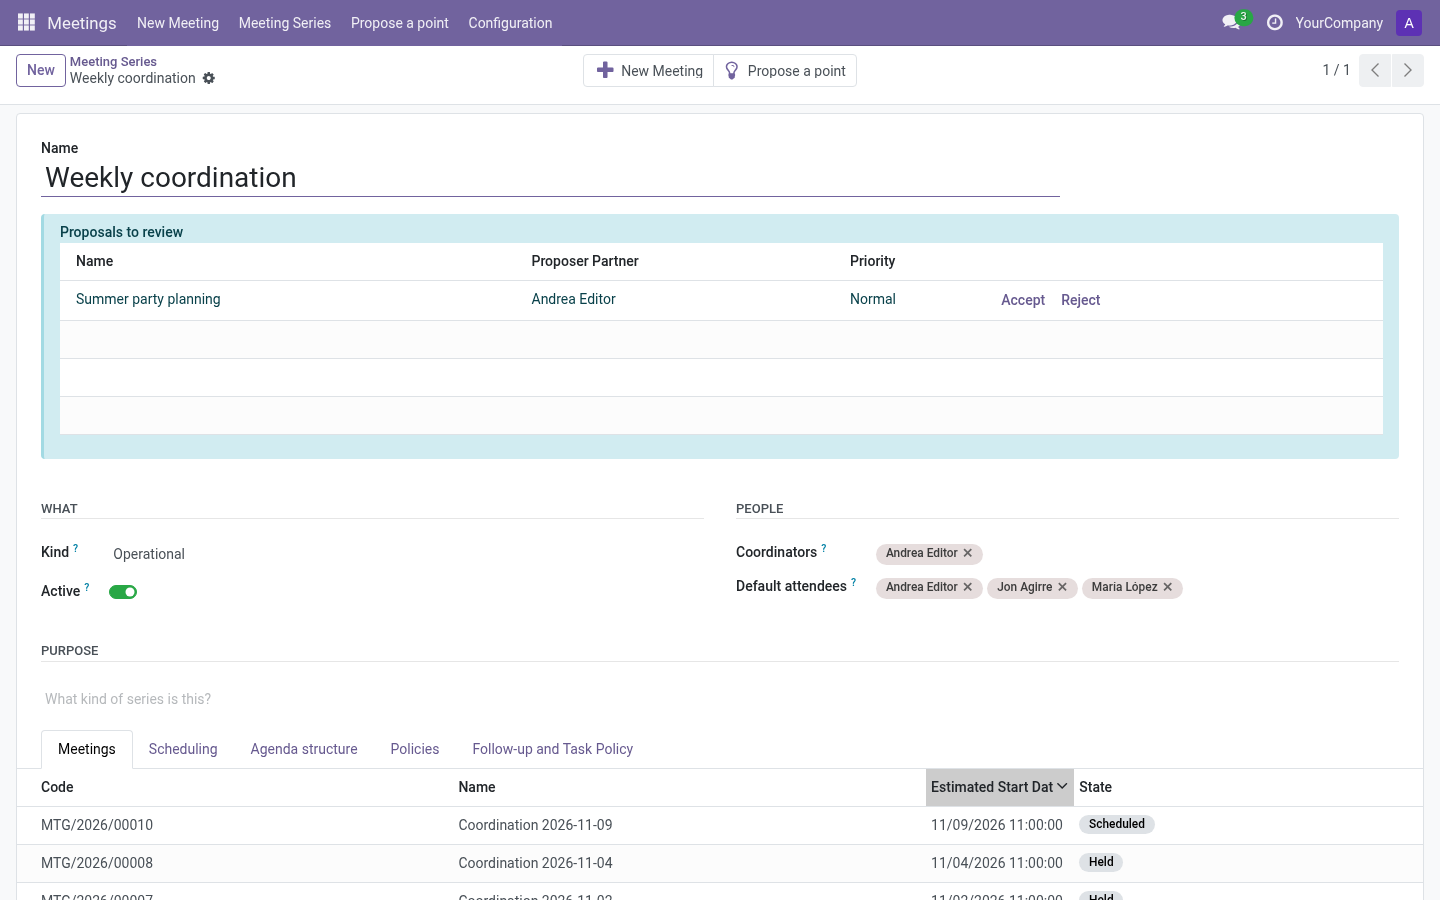Open the activities clock icon
The height and width of the screenshot is (900, 1440).
[1275, 22]
